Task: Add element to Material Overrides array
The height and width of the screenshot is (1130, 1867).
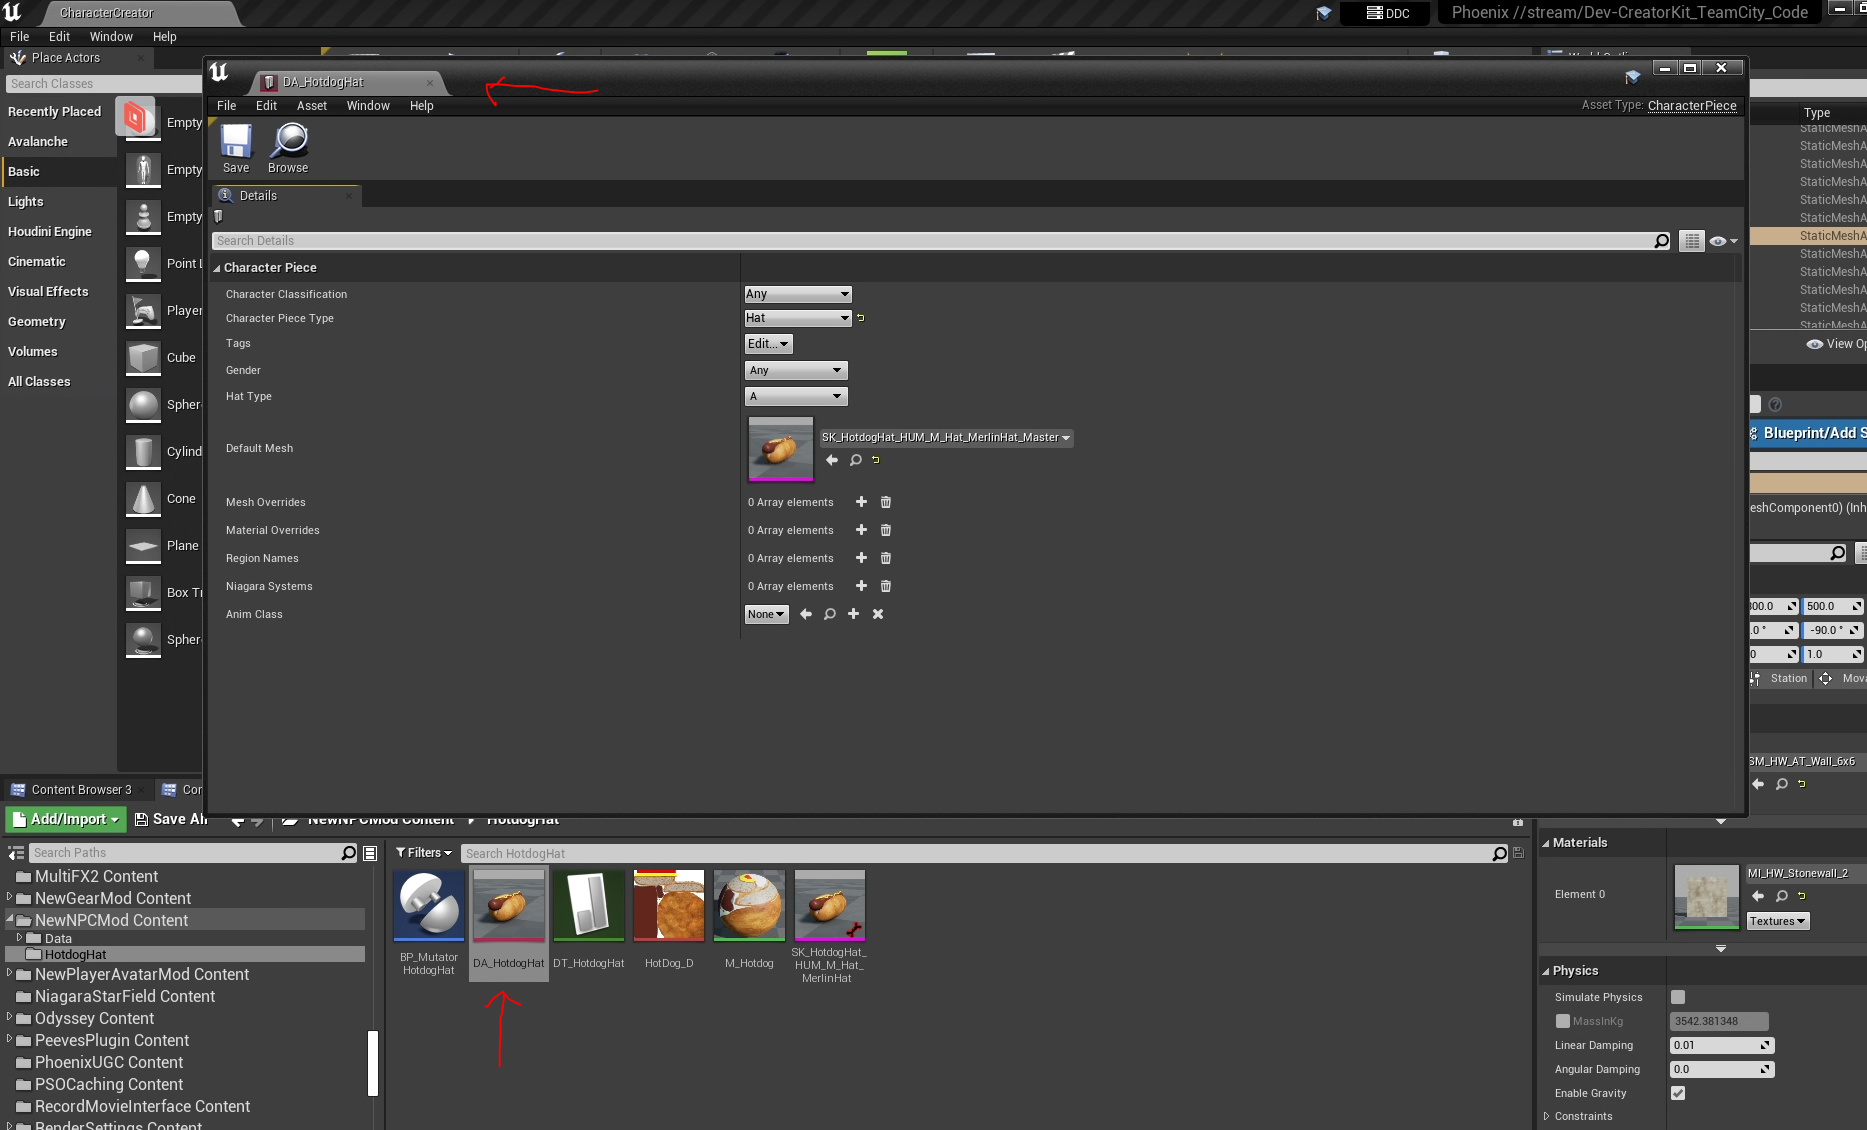Action: (861, 530)
